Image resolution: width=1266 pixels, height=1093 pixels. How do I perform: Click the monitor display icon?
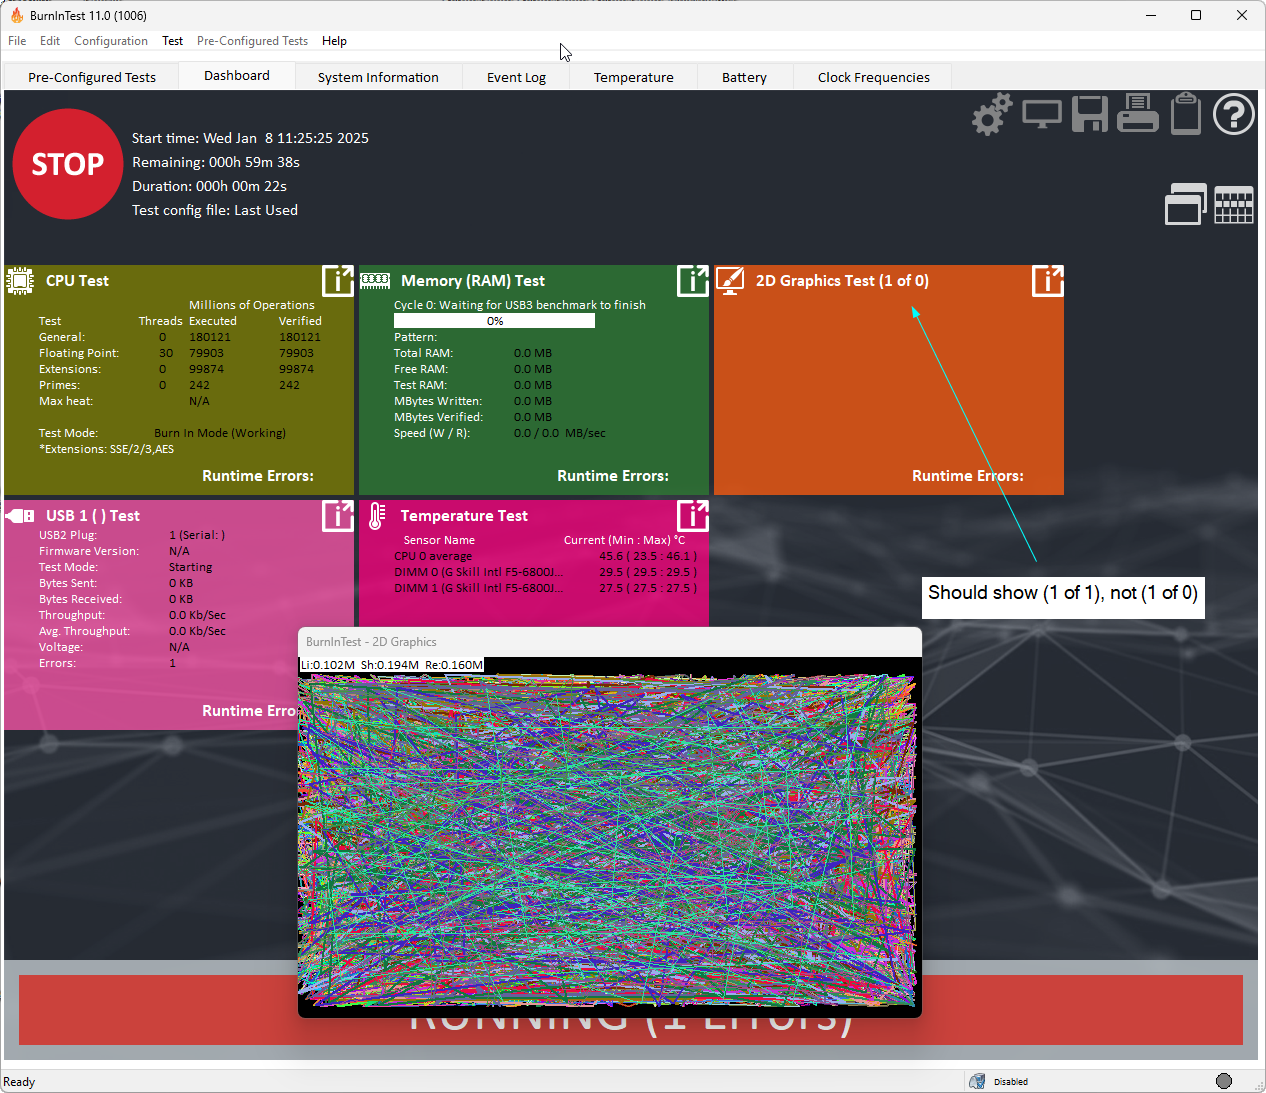tap(1042, 114)
